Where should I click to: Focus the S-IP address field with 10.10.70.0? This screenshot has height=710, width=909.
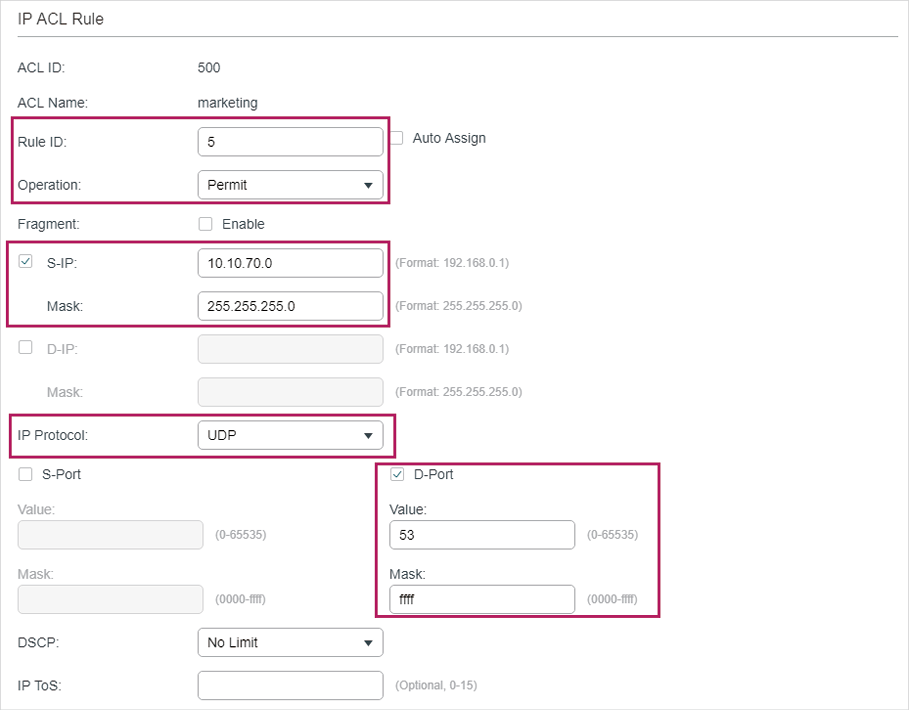click(290, 263)
